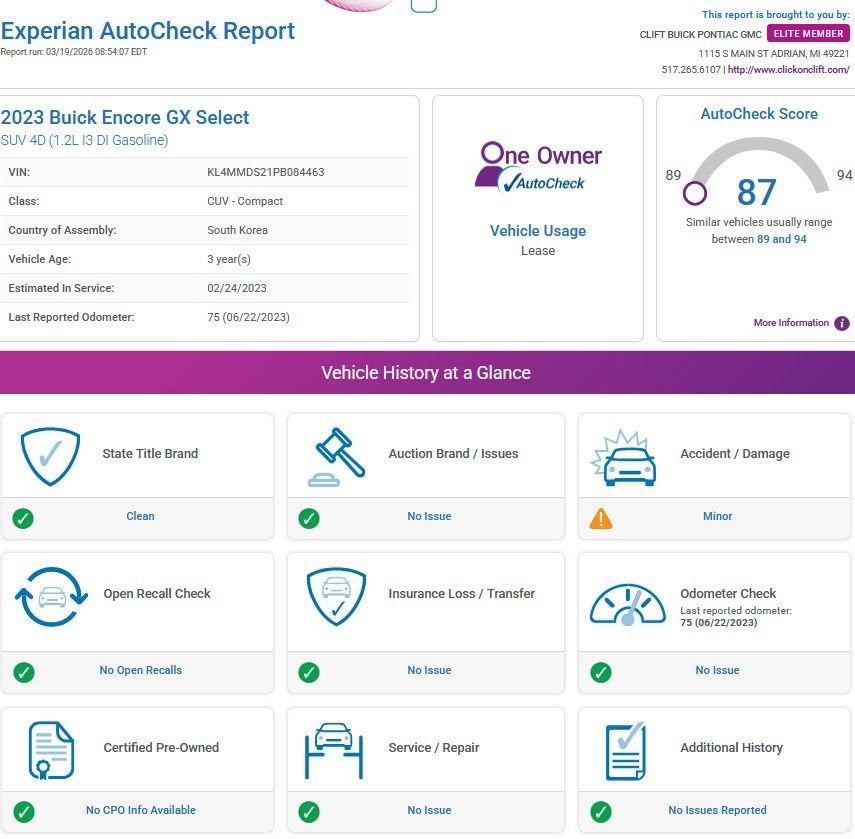Click the State Title Brand shield icon
855x839 pixels.
(50, 456)
